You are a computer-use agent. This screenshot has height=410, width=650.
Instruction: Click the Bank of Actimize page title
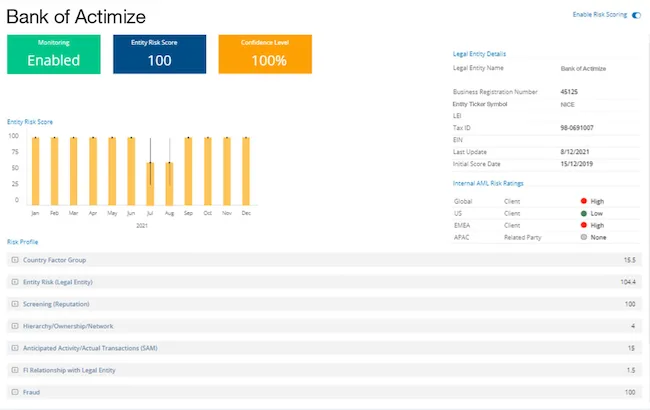(x=76, y=17)
